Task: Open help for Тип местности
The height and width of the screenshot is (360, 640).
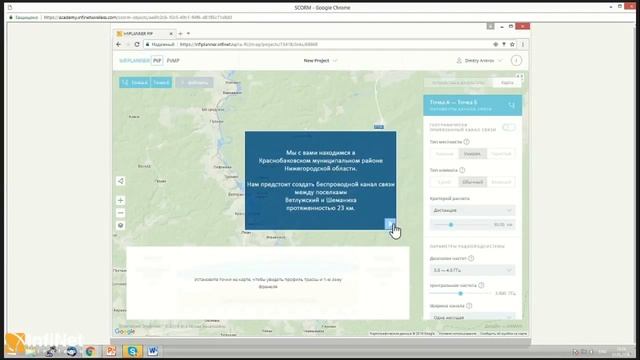Action: coord(467,142)
